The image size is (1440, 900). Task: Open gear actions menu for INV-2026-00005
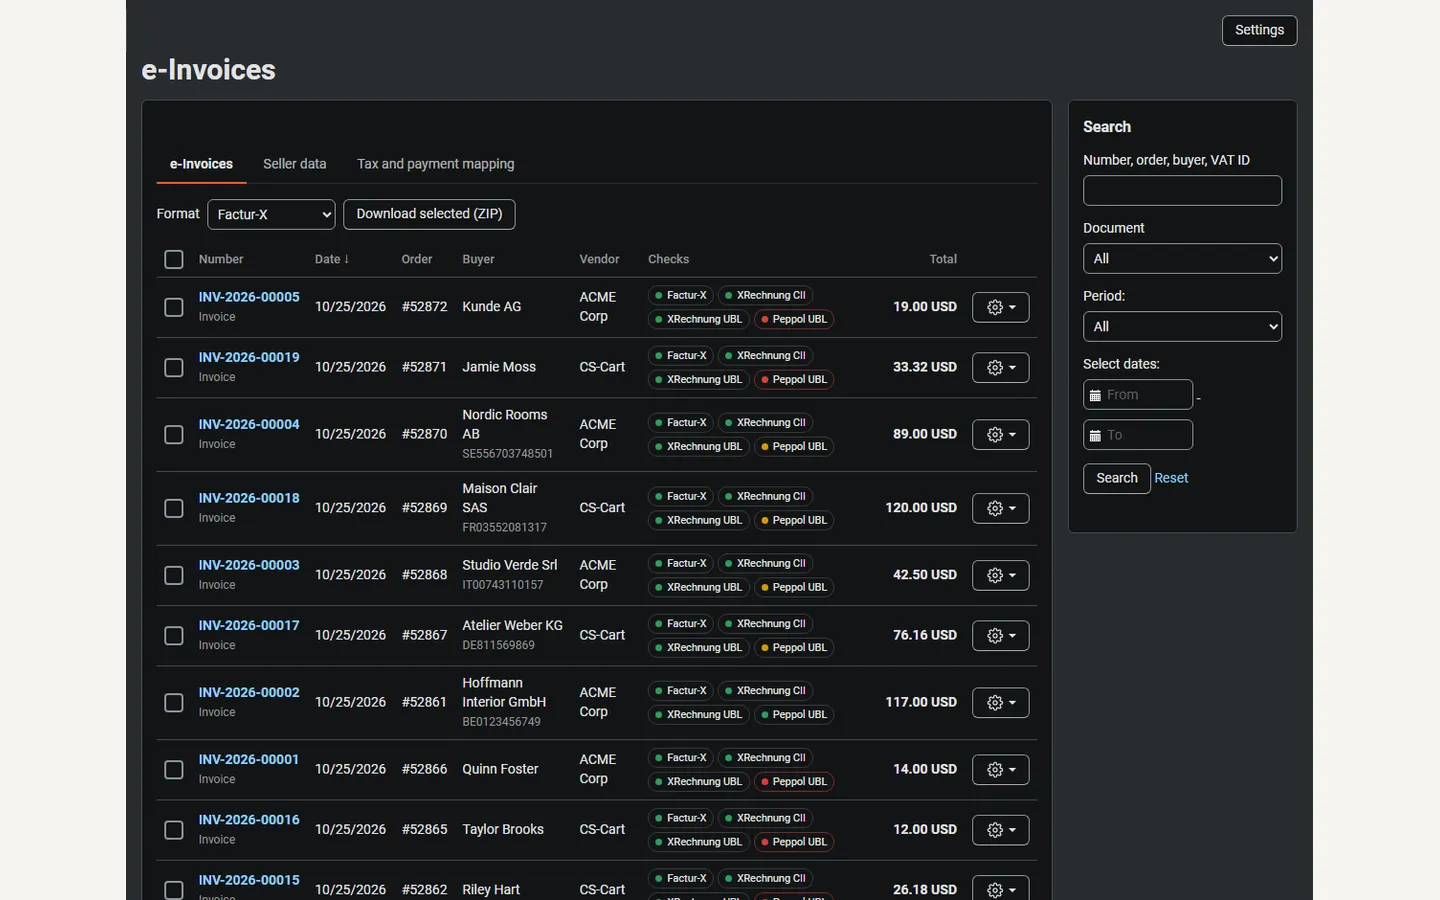click(1000, 307)
